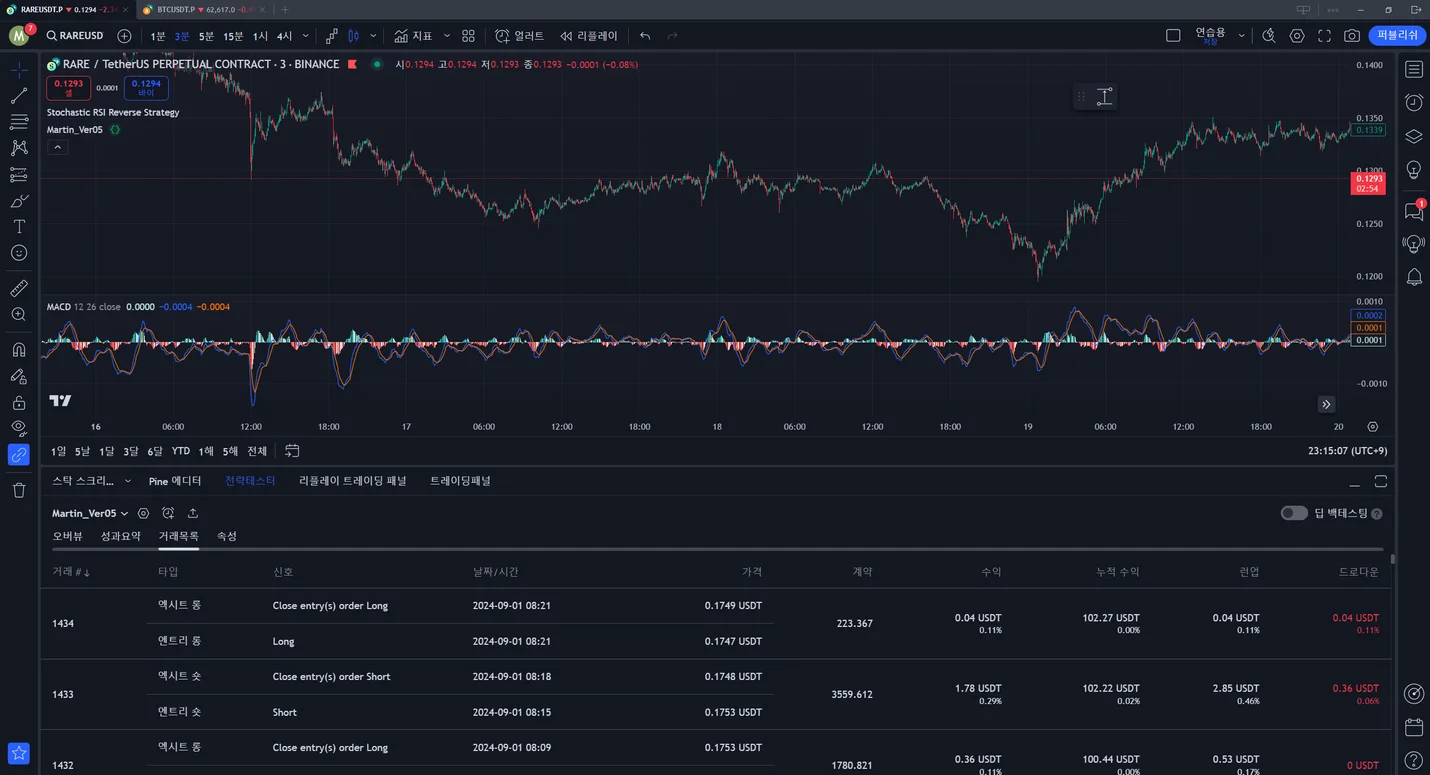This screenshot has width=1430, height=775.
Task: Switch to the 오버뷰 sub-tab
Action: 68,536
